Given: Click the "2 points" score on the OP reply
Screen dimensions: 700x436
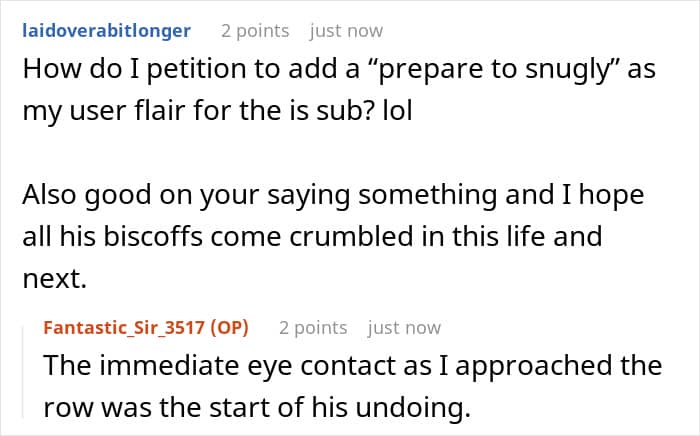Looking at the screenshot, I should coord(313,328).
